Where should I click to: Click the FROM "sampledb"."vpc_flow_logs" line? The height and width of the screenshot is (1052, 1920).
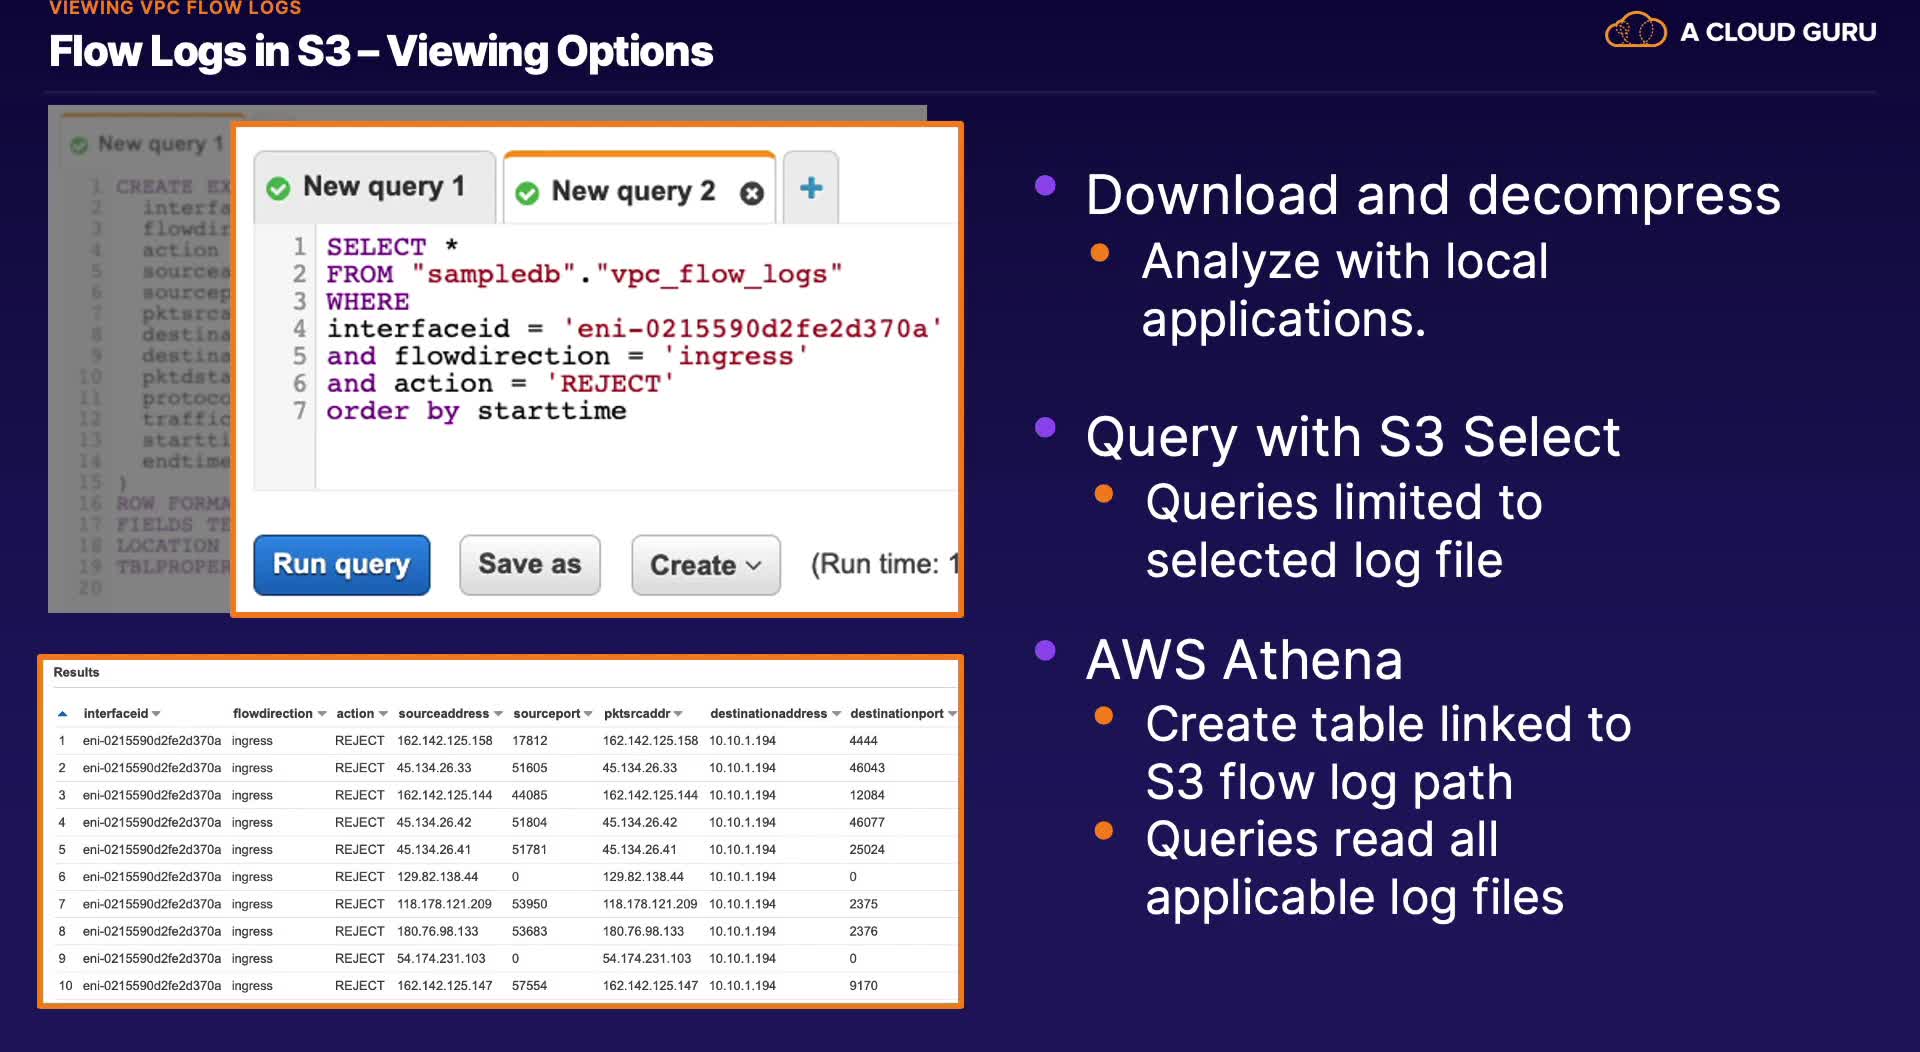584,274
